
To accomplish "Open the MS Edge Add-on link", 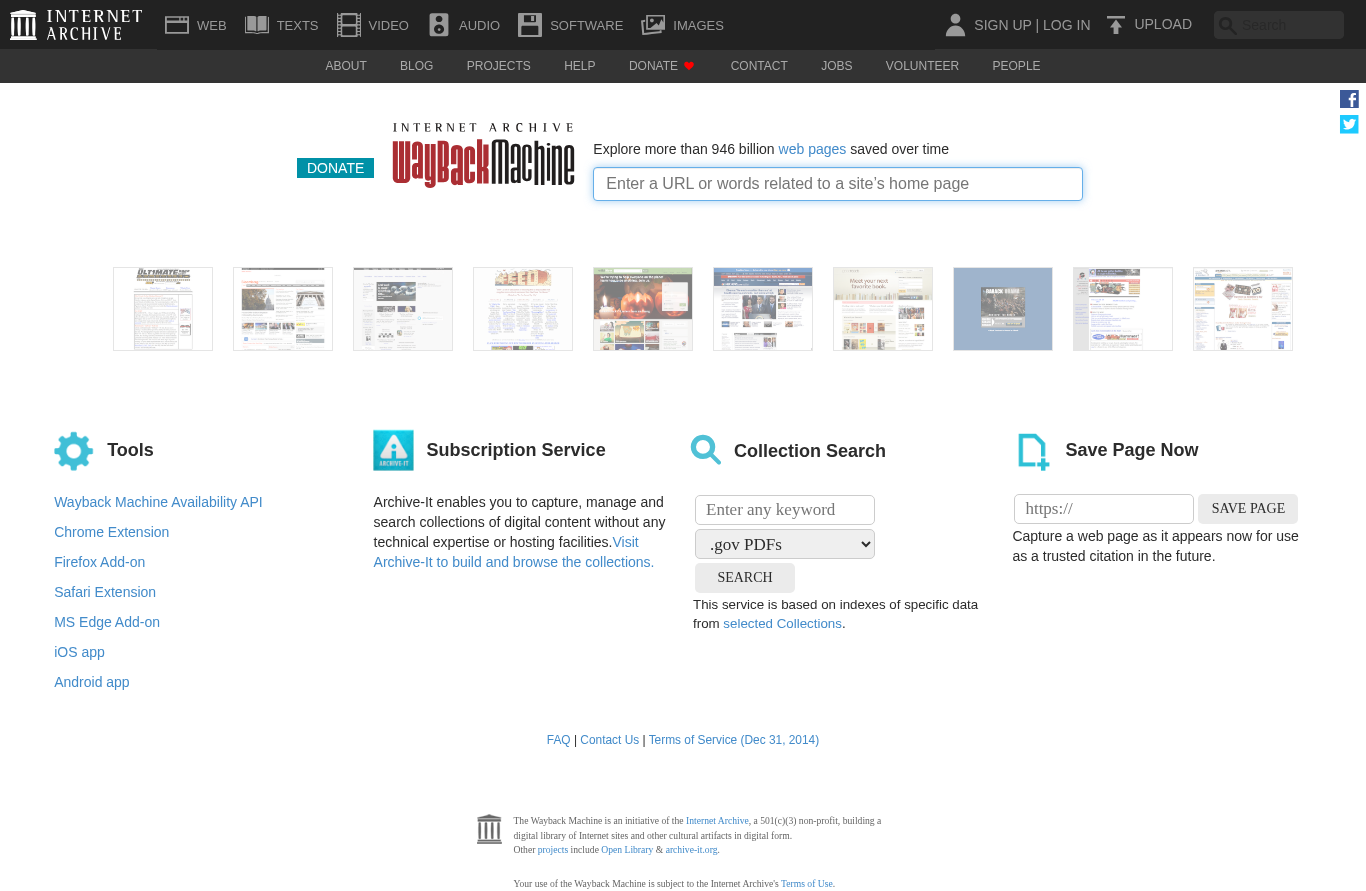I will (107, 622).
